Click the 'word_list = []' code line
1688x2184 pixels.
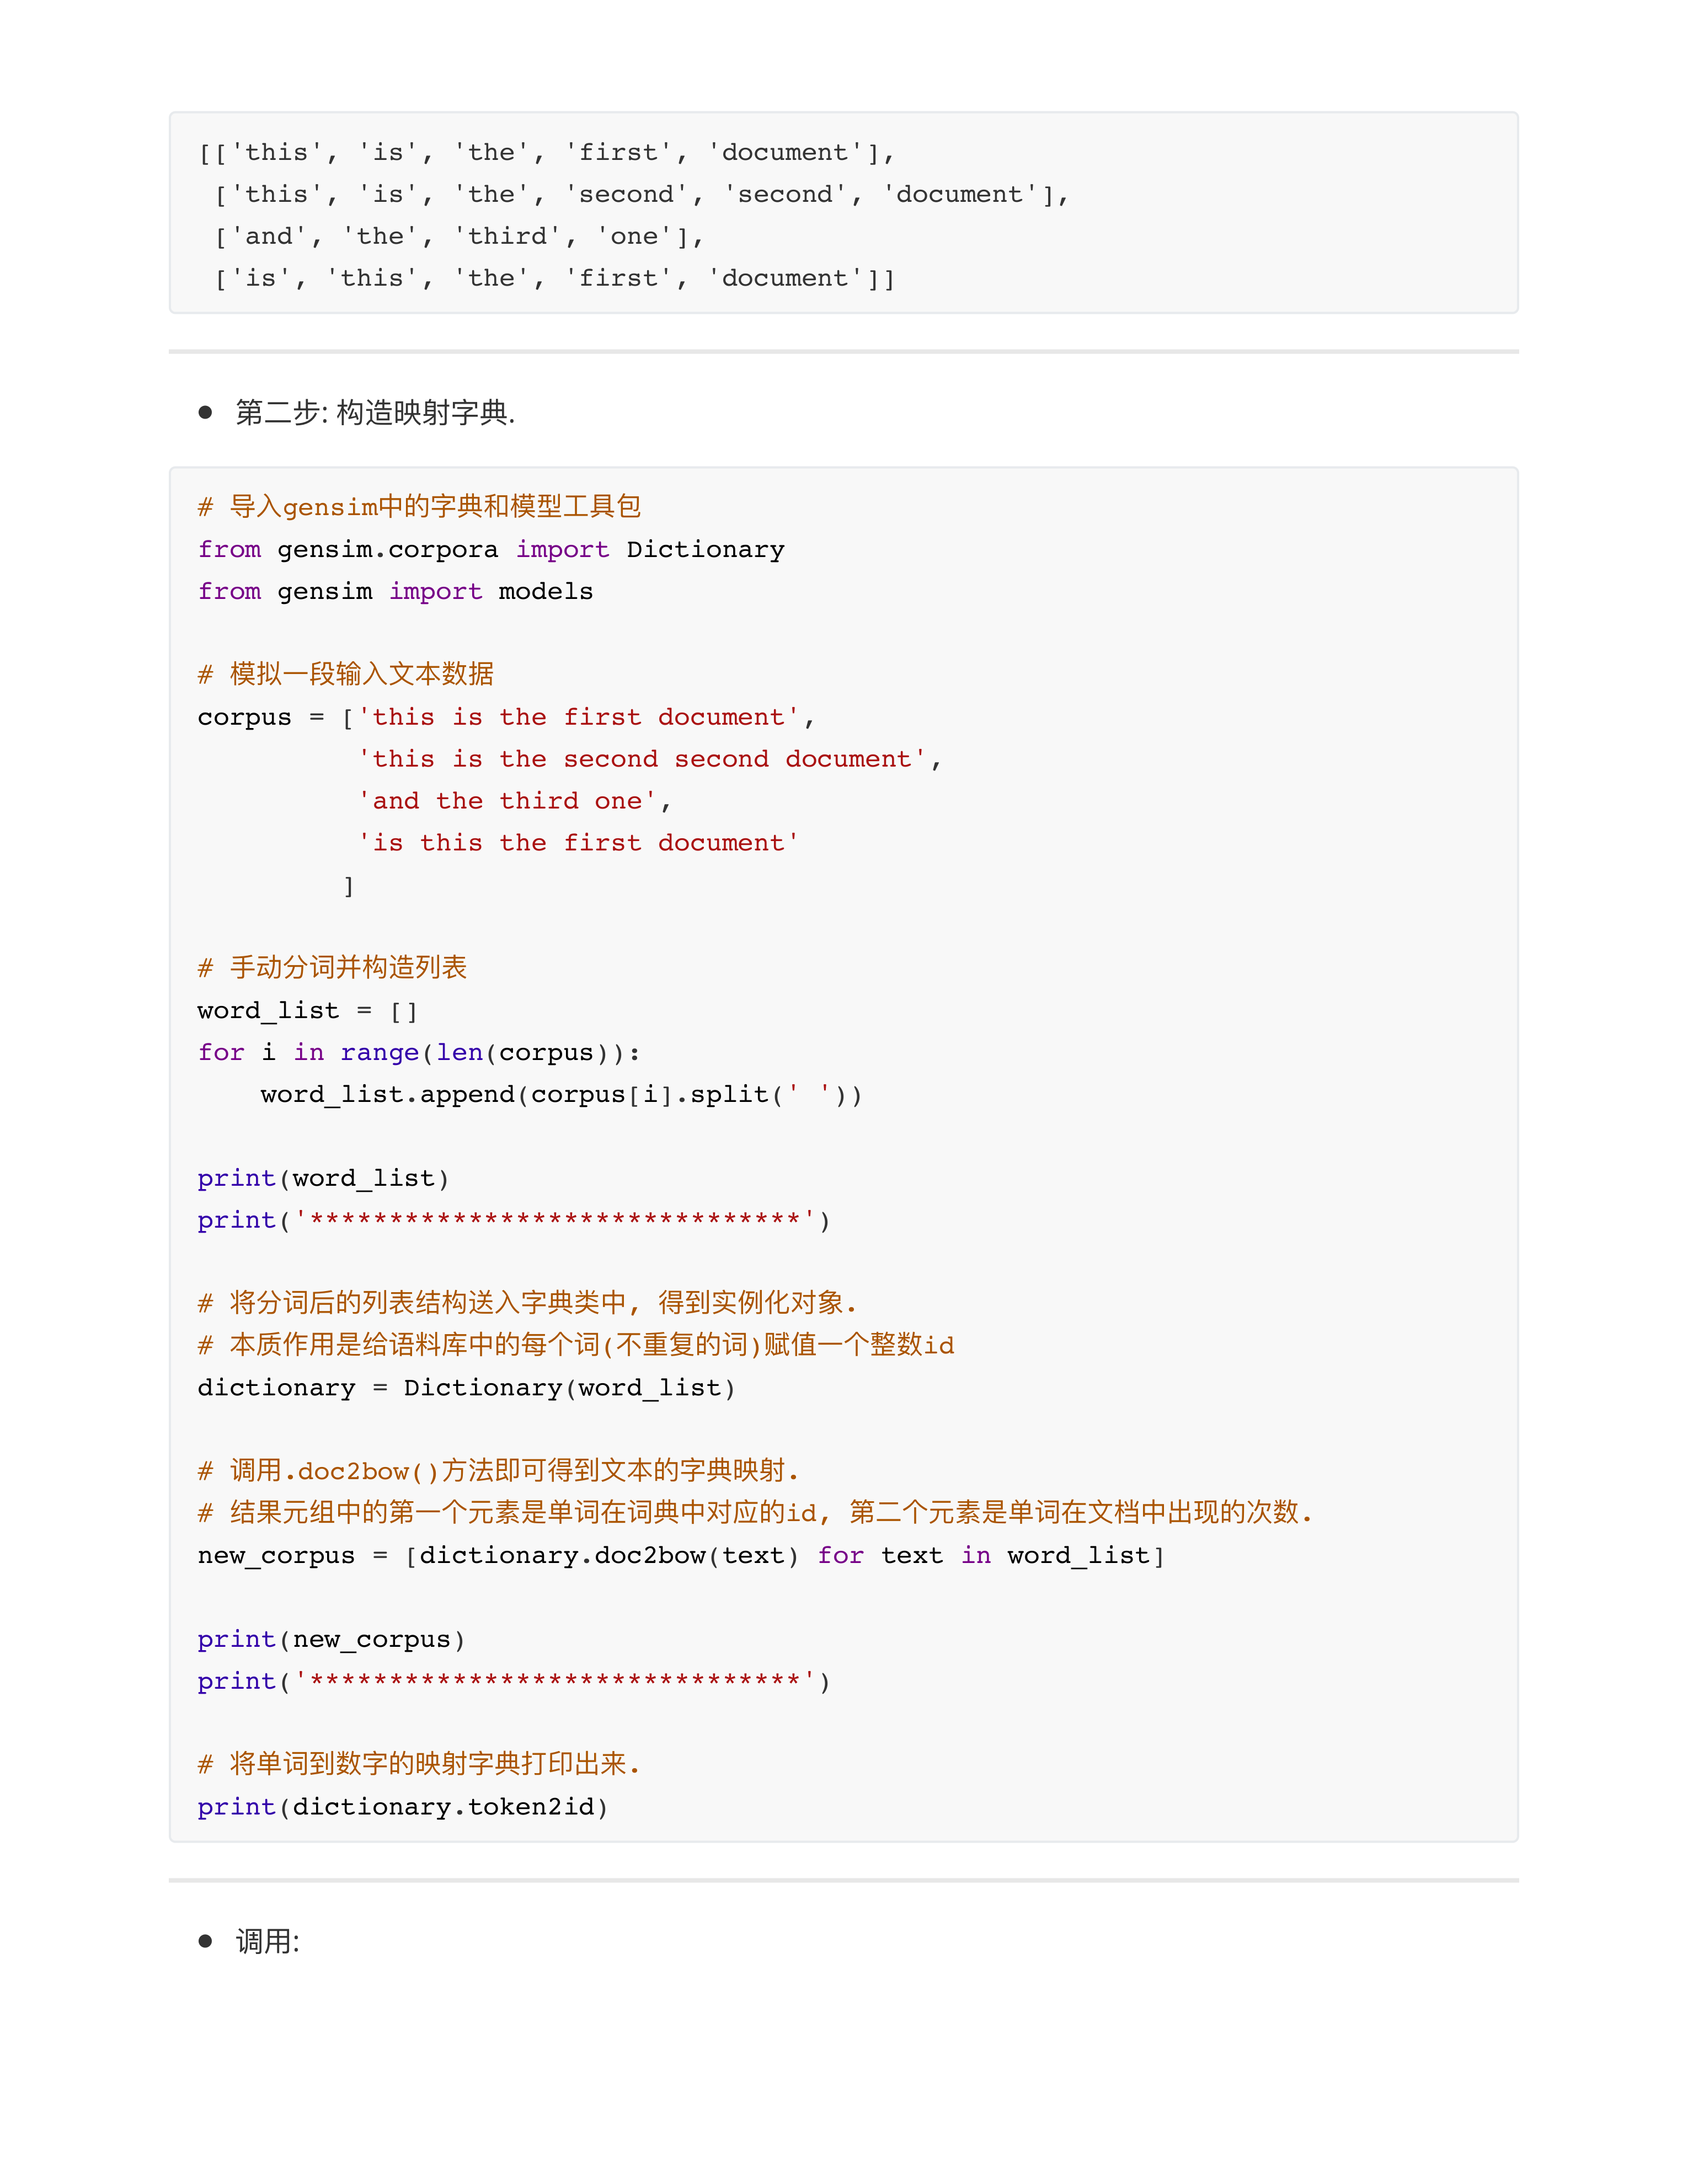pos(307,1010)
